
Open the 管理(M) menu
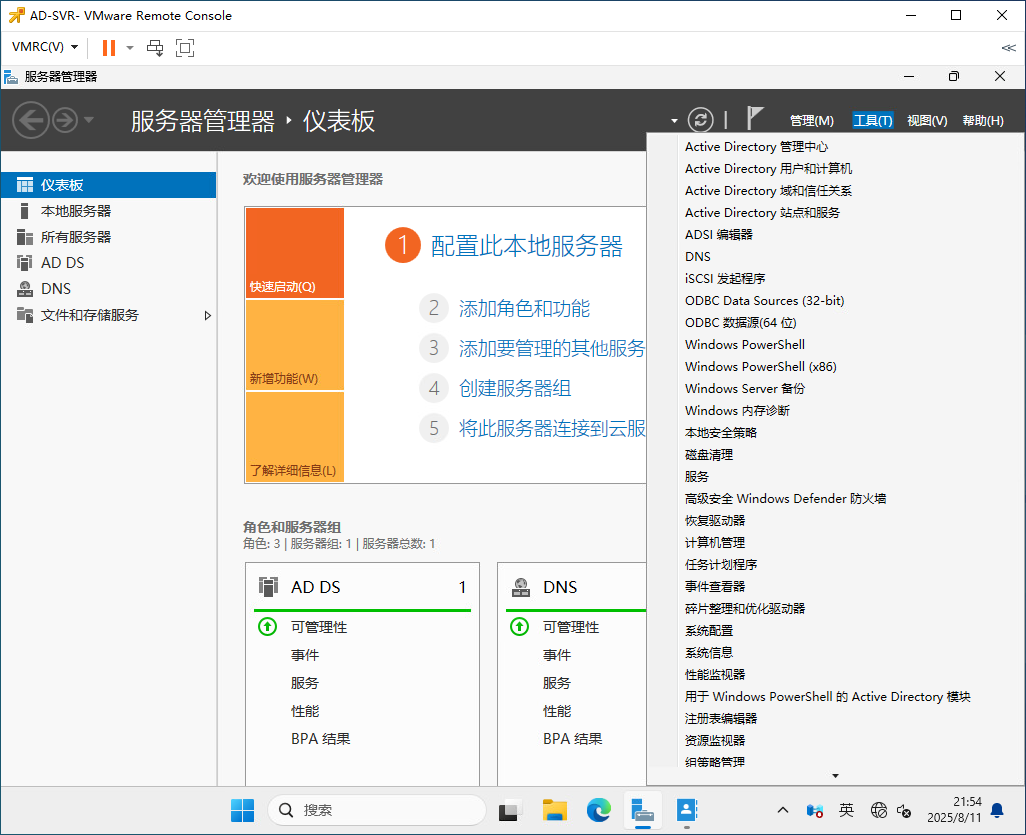pyautogui.click(x=811, y=120)
